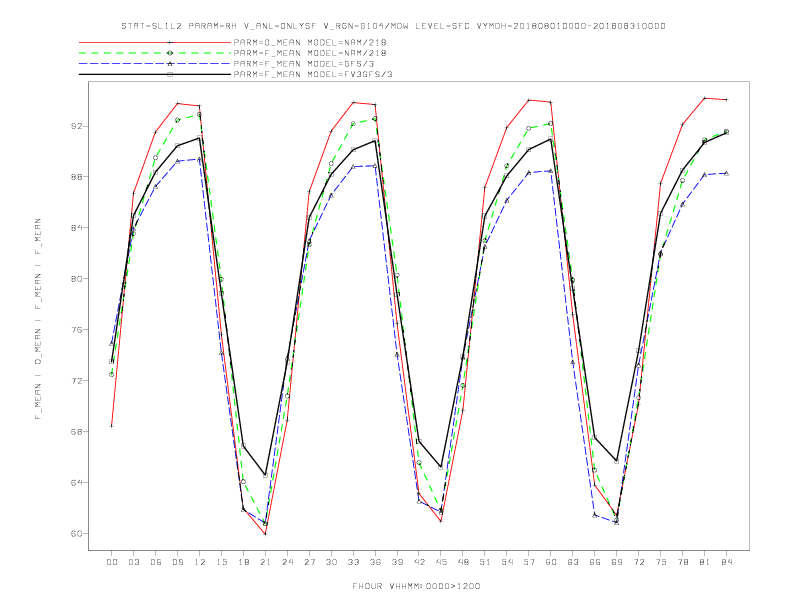Image resolution: width=792 pixels, height=612 pixels.
Task: Click y-axis tick label 76
Action: [76, 330]
